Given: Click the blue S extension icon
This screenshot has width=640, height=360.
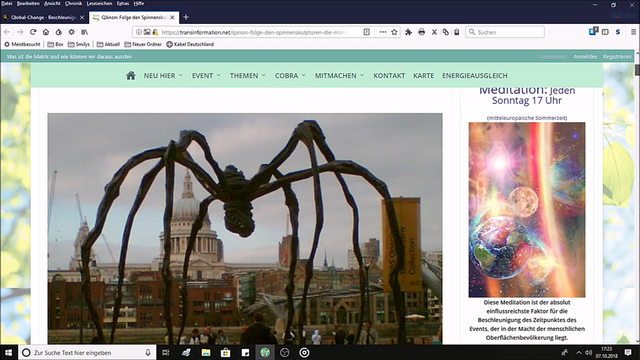Looking at the screenshot, I should [x=618, y=32].
